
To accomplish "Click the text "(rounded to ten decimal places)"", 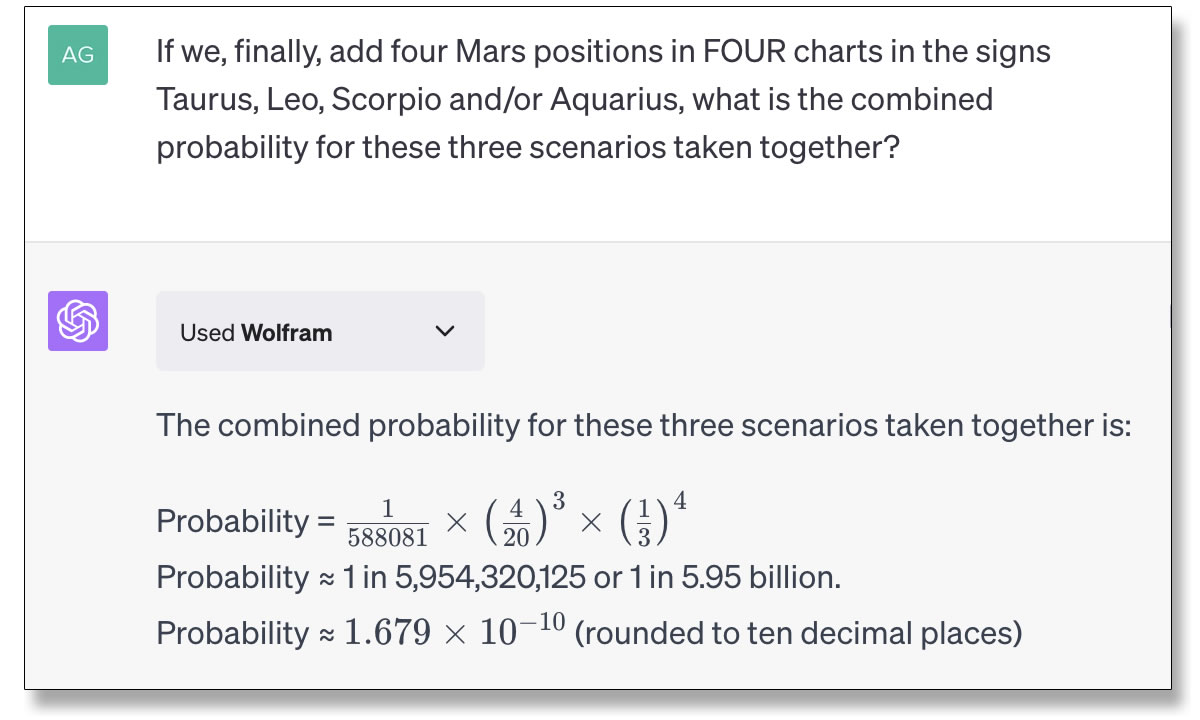I will [798, 634].
